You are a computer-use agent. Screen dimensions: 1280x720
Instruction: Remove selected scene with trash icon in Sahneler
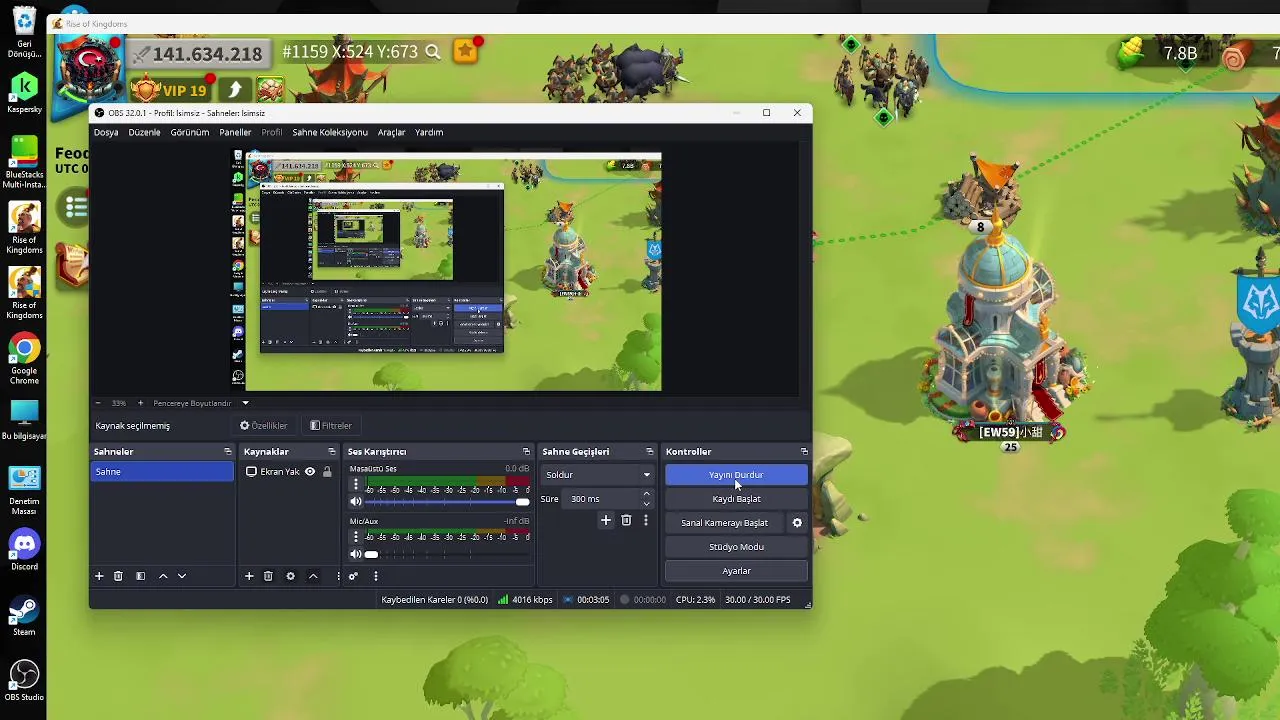(118, 576)
